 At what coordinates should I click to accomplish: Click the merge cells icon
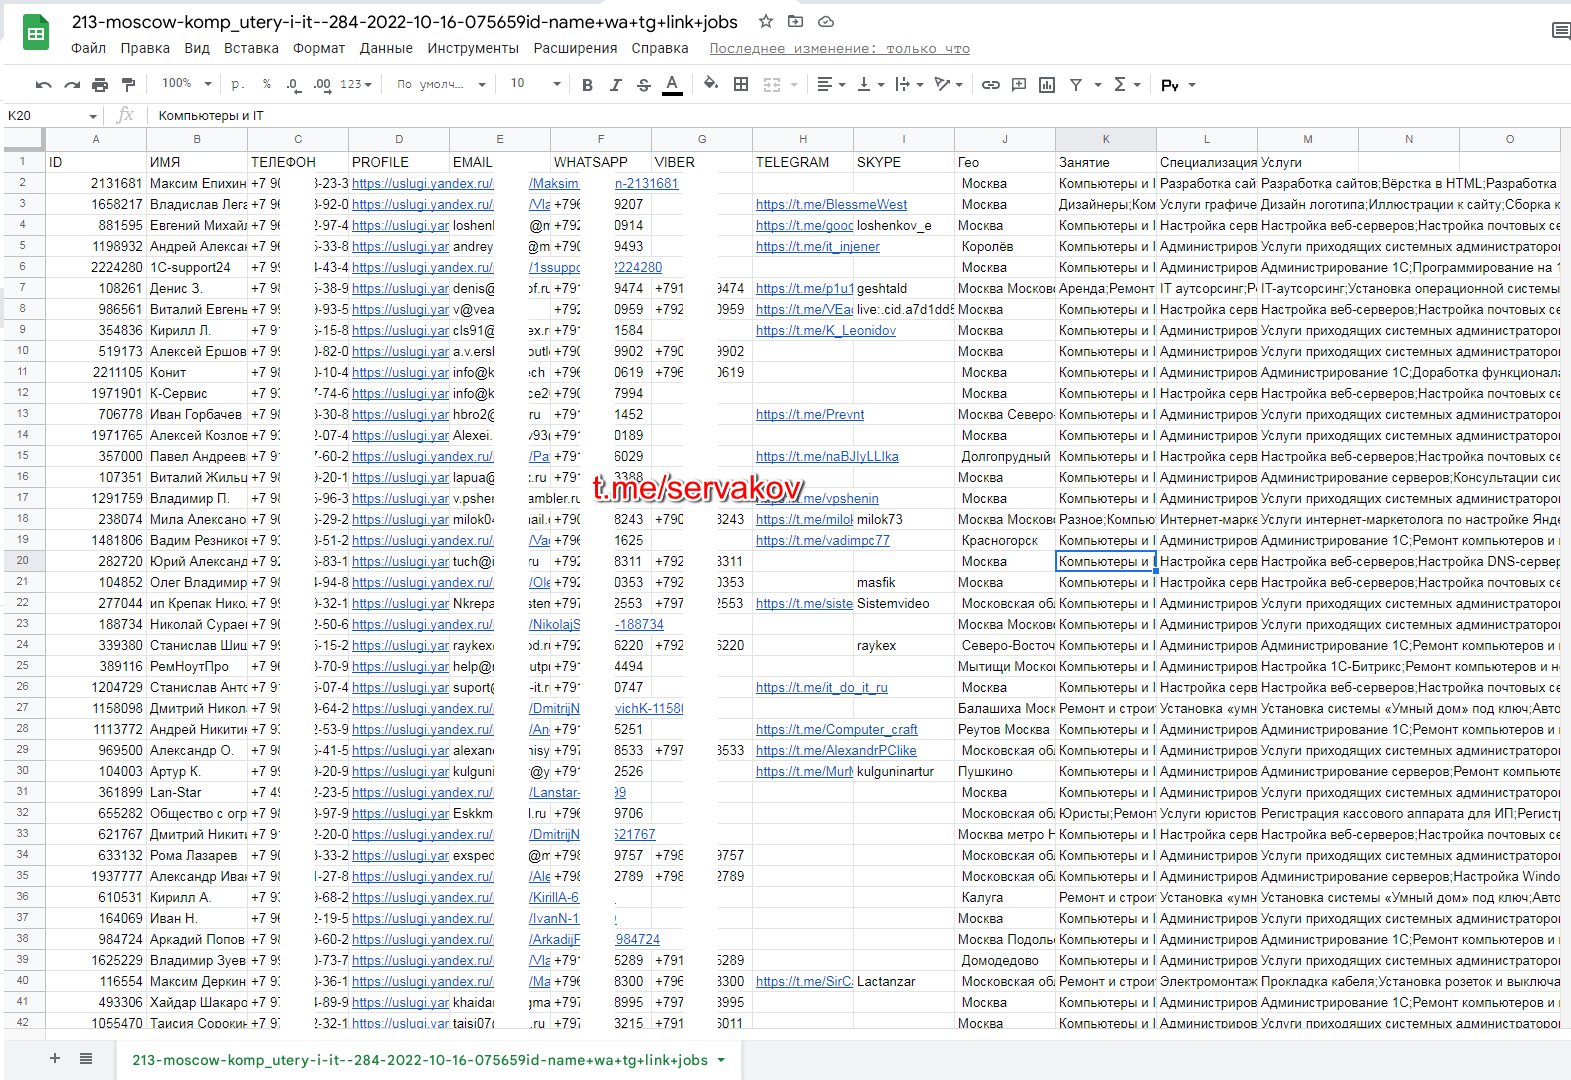point(772,85)
